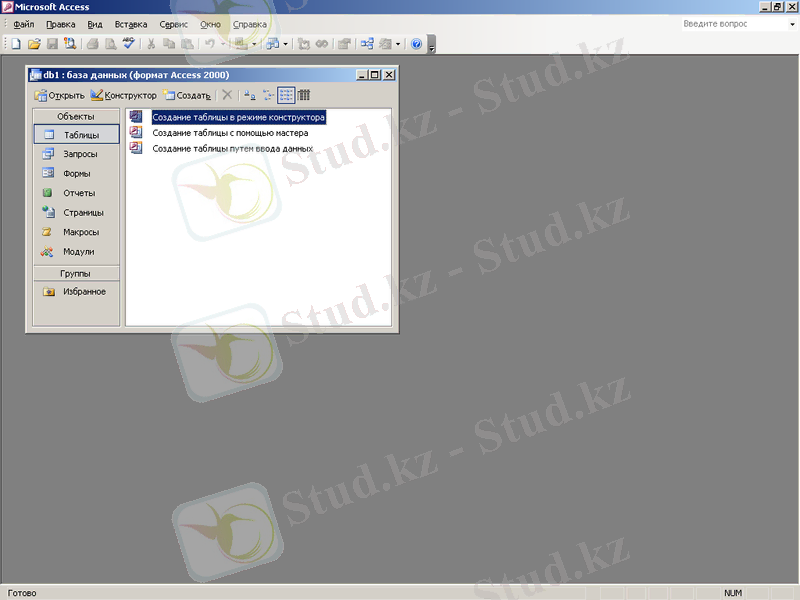Click the New Object toolbar icon

385,44
